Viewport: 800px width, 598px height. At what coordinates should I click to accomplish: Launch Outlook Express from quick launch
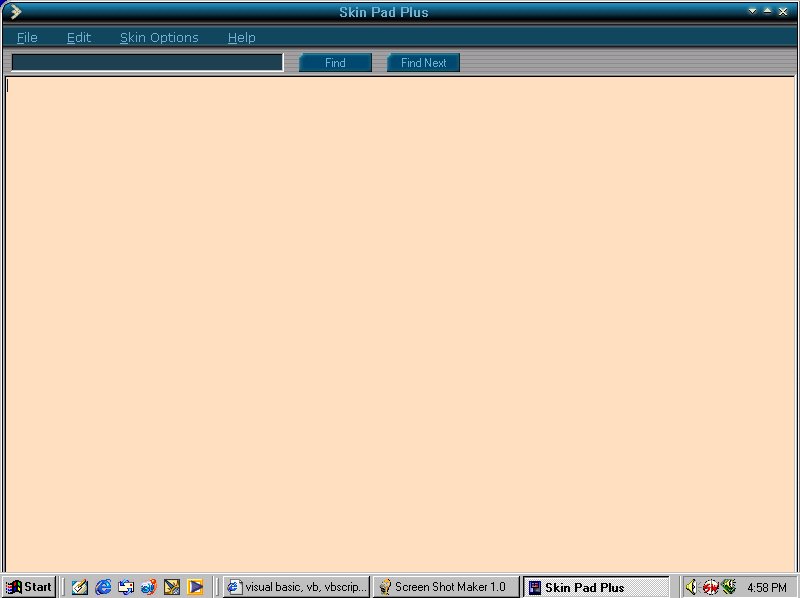pyautogui.click(x=126, y=587)
